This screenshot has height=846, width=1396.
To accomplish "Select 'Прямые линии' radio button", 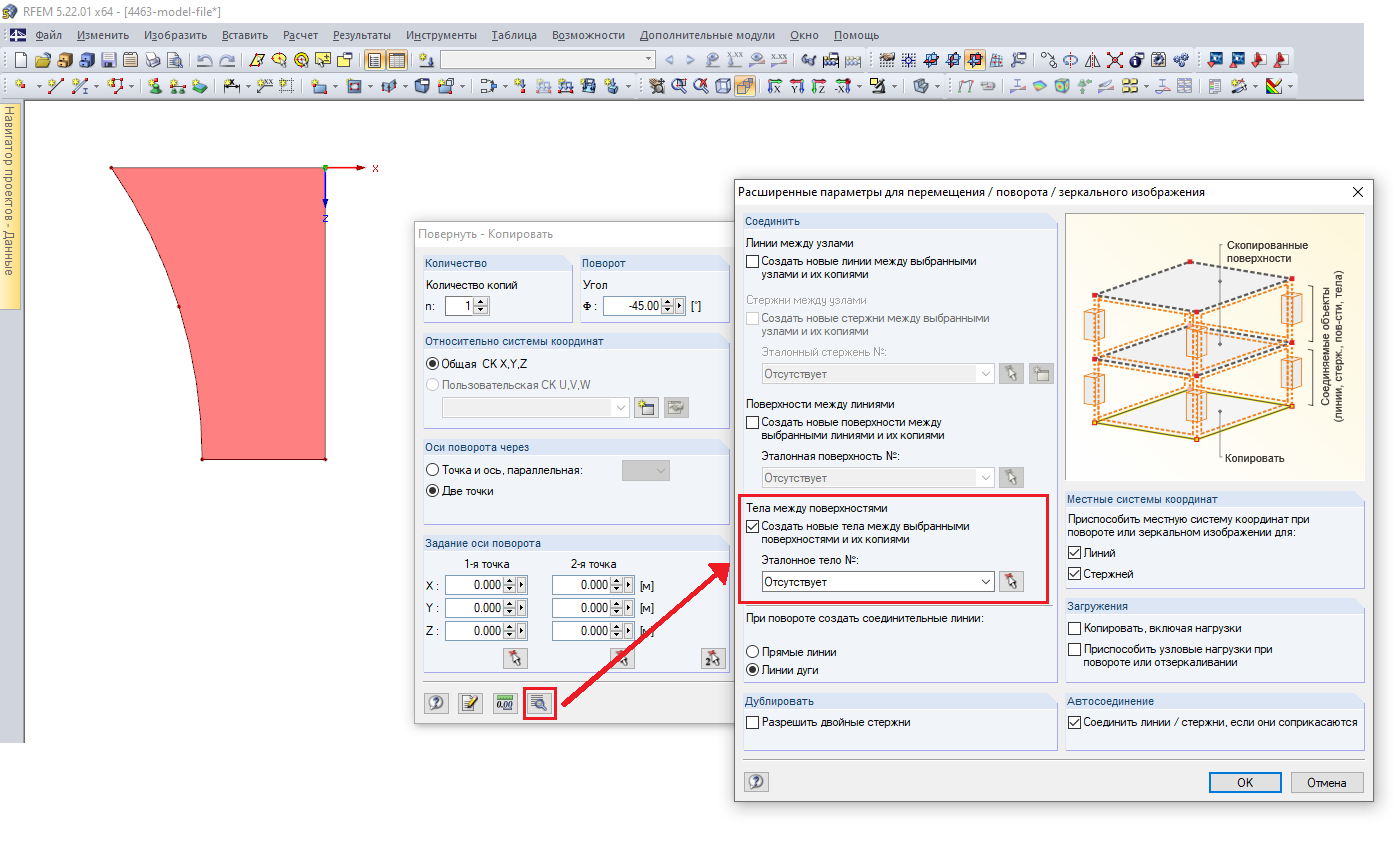I will [x=753, y=652].
